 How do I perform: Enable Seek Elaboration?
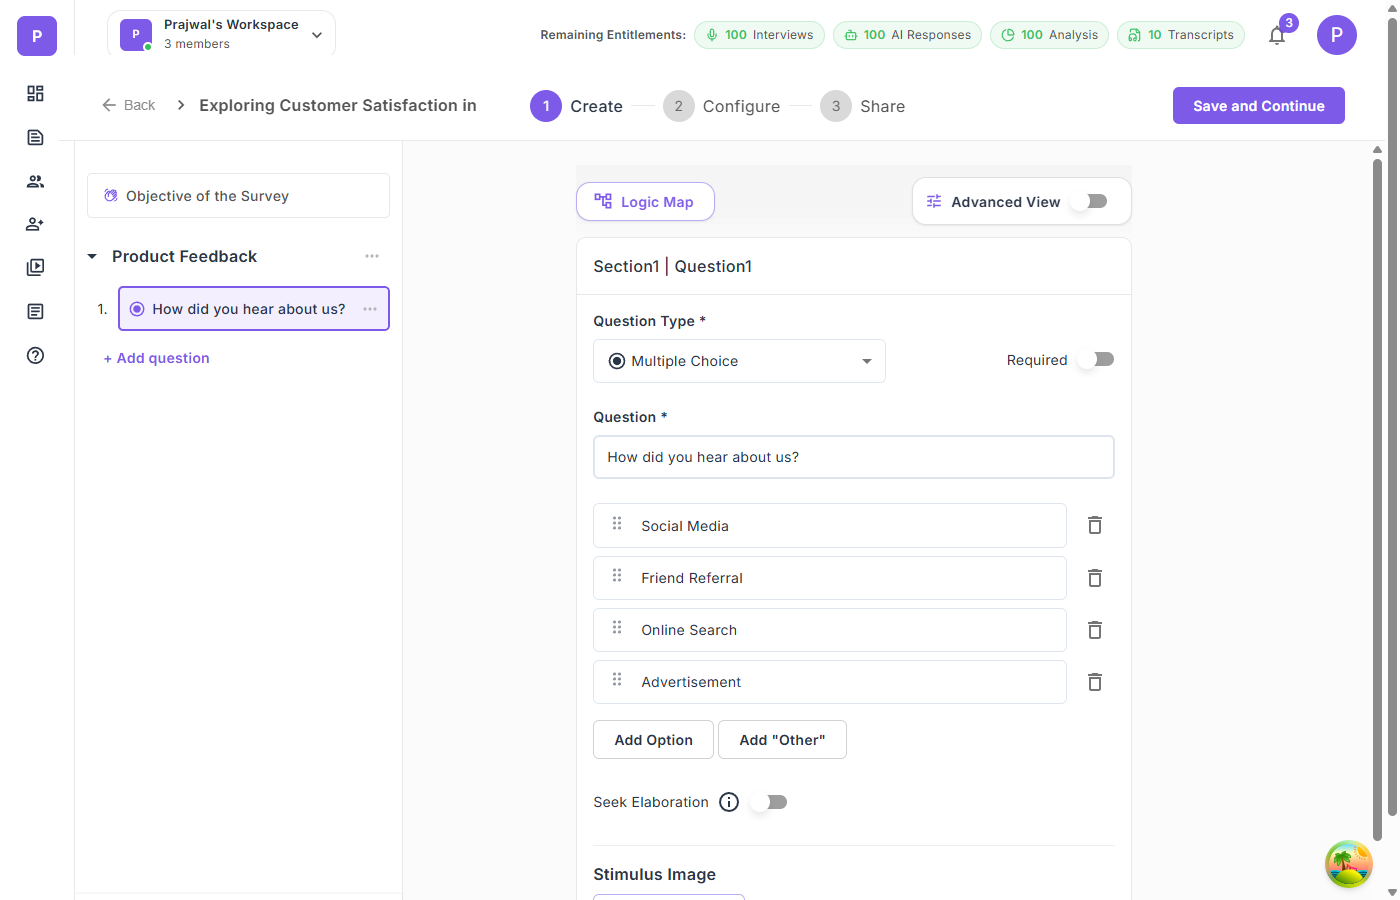click(768, 801)
